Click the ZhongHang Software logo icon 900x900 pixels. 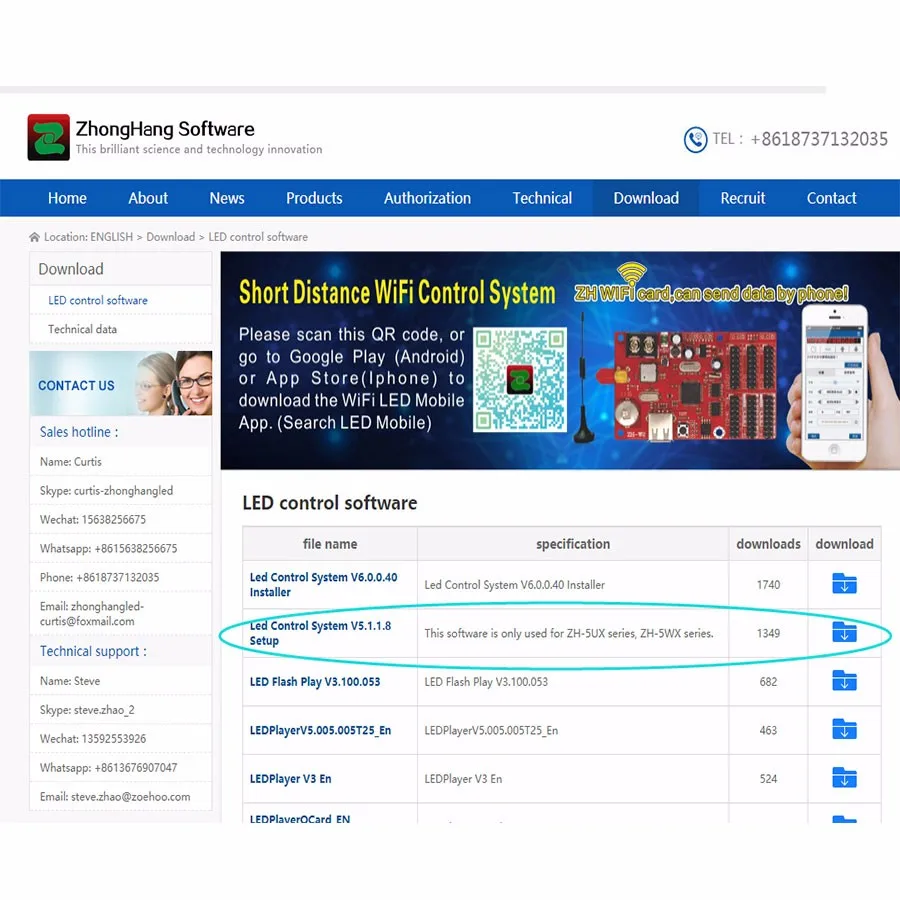[49, 137]
